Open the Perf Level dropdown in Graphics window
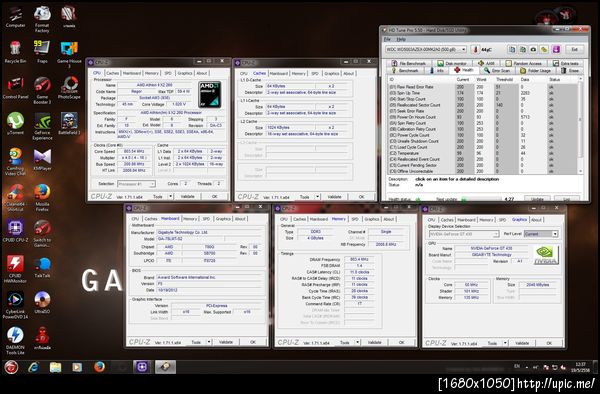600x394 pixels. point(541,234)
